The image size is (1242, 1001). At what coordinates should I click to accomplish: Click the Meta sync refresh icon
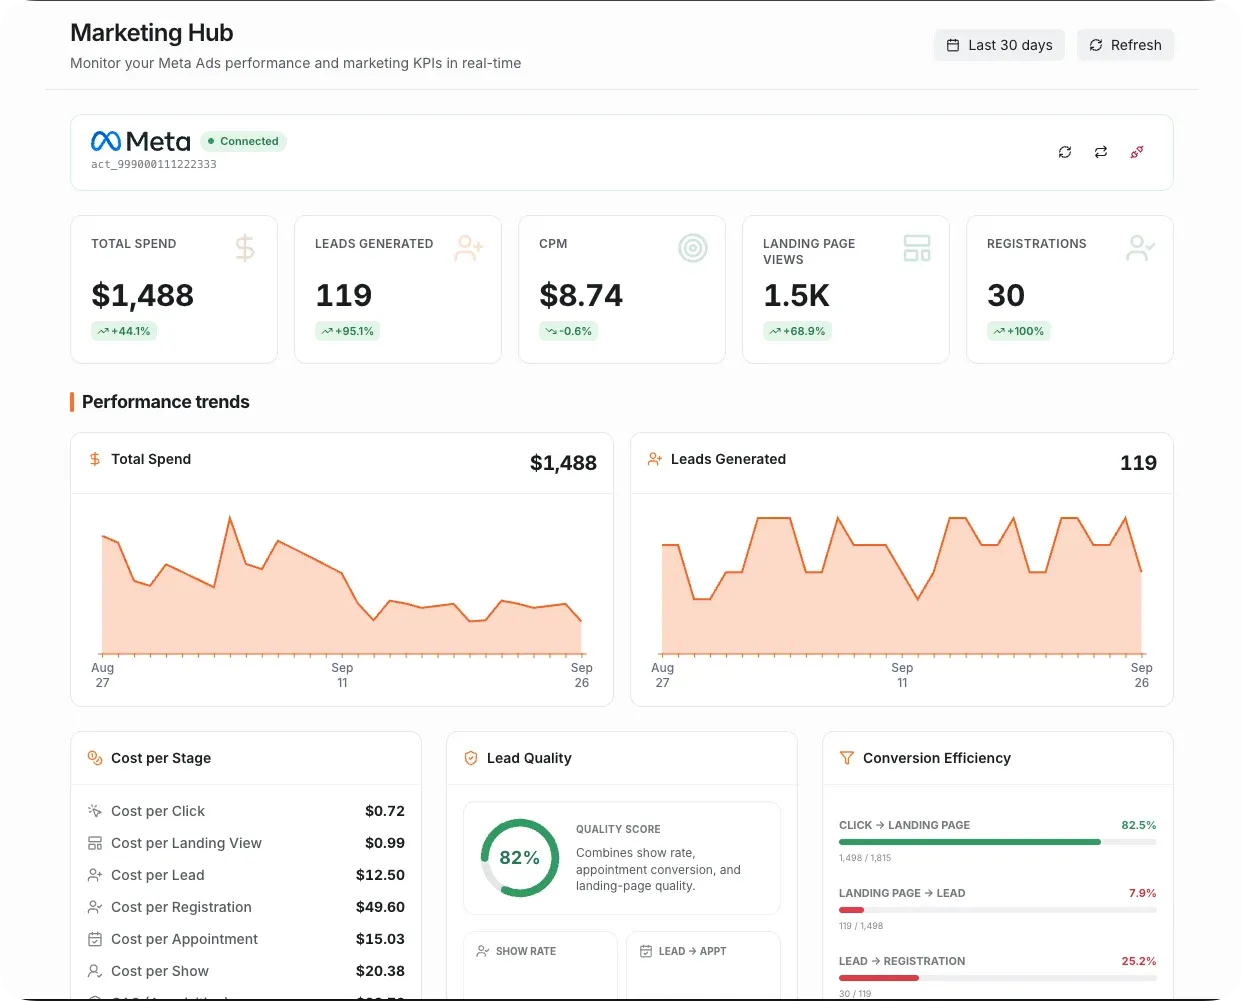(x=1065, y=152)
